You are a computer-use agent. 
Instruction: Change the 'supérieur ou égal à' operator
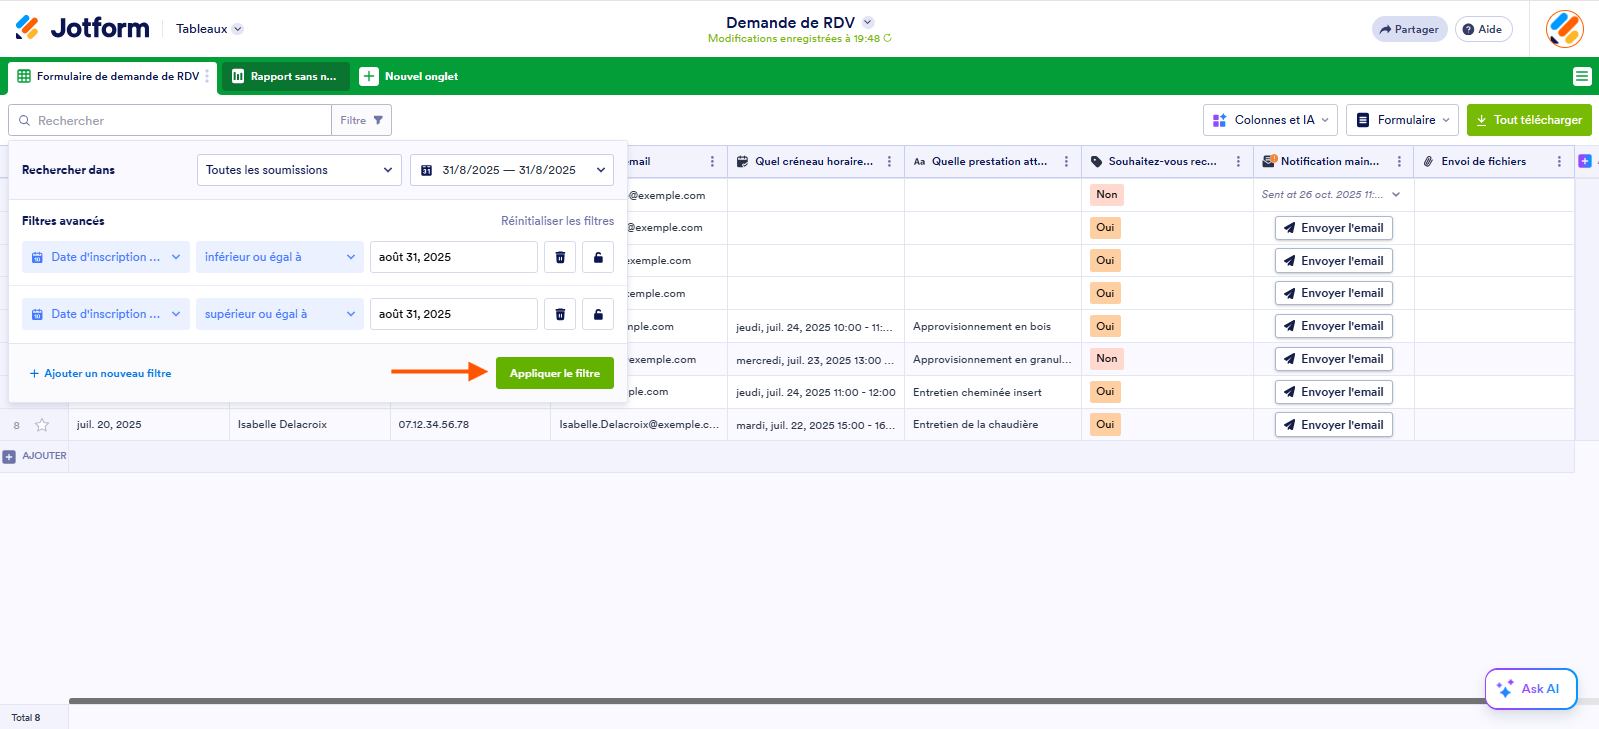(x=280, y=314)
